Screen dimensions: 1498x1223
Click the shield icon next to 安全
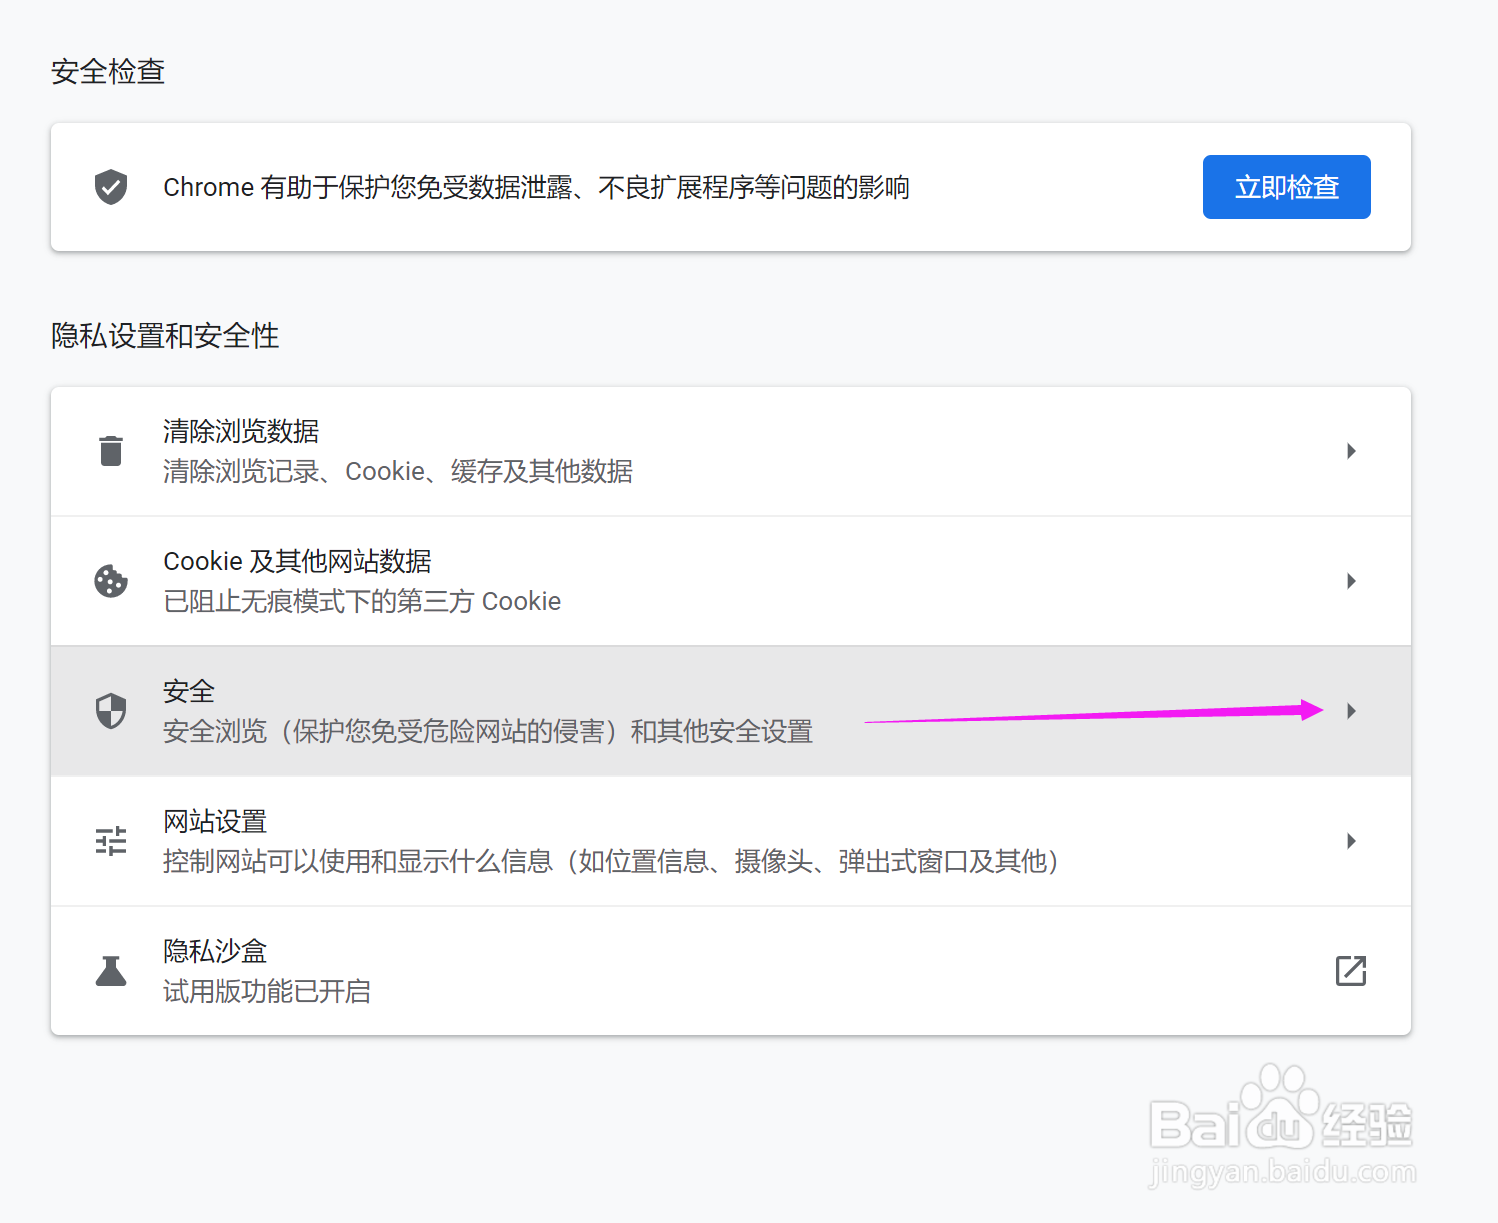pyautogui.click(x=110, y=710)
